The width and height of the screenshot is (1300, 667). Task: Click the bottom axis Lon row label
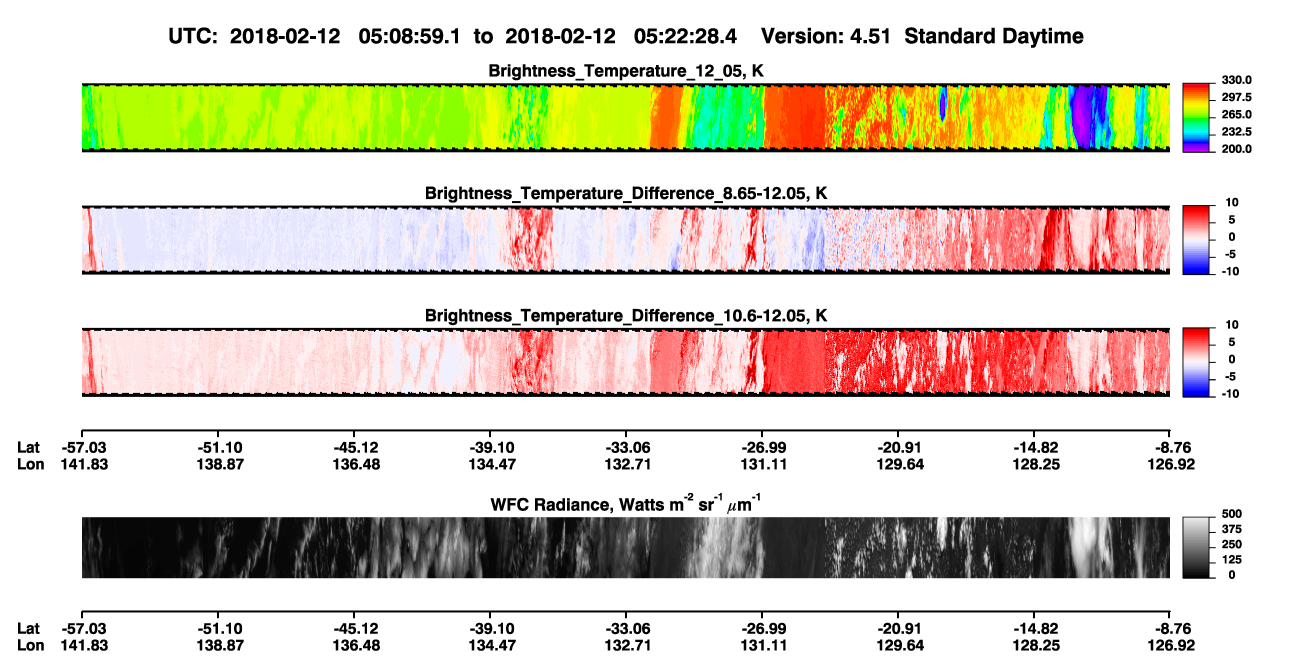pyautogui.click(x=30, y=645)
